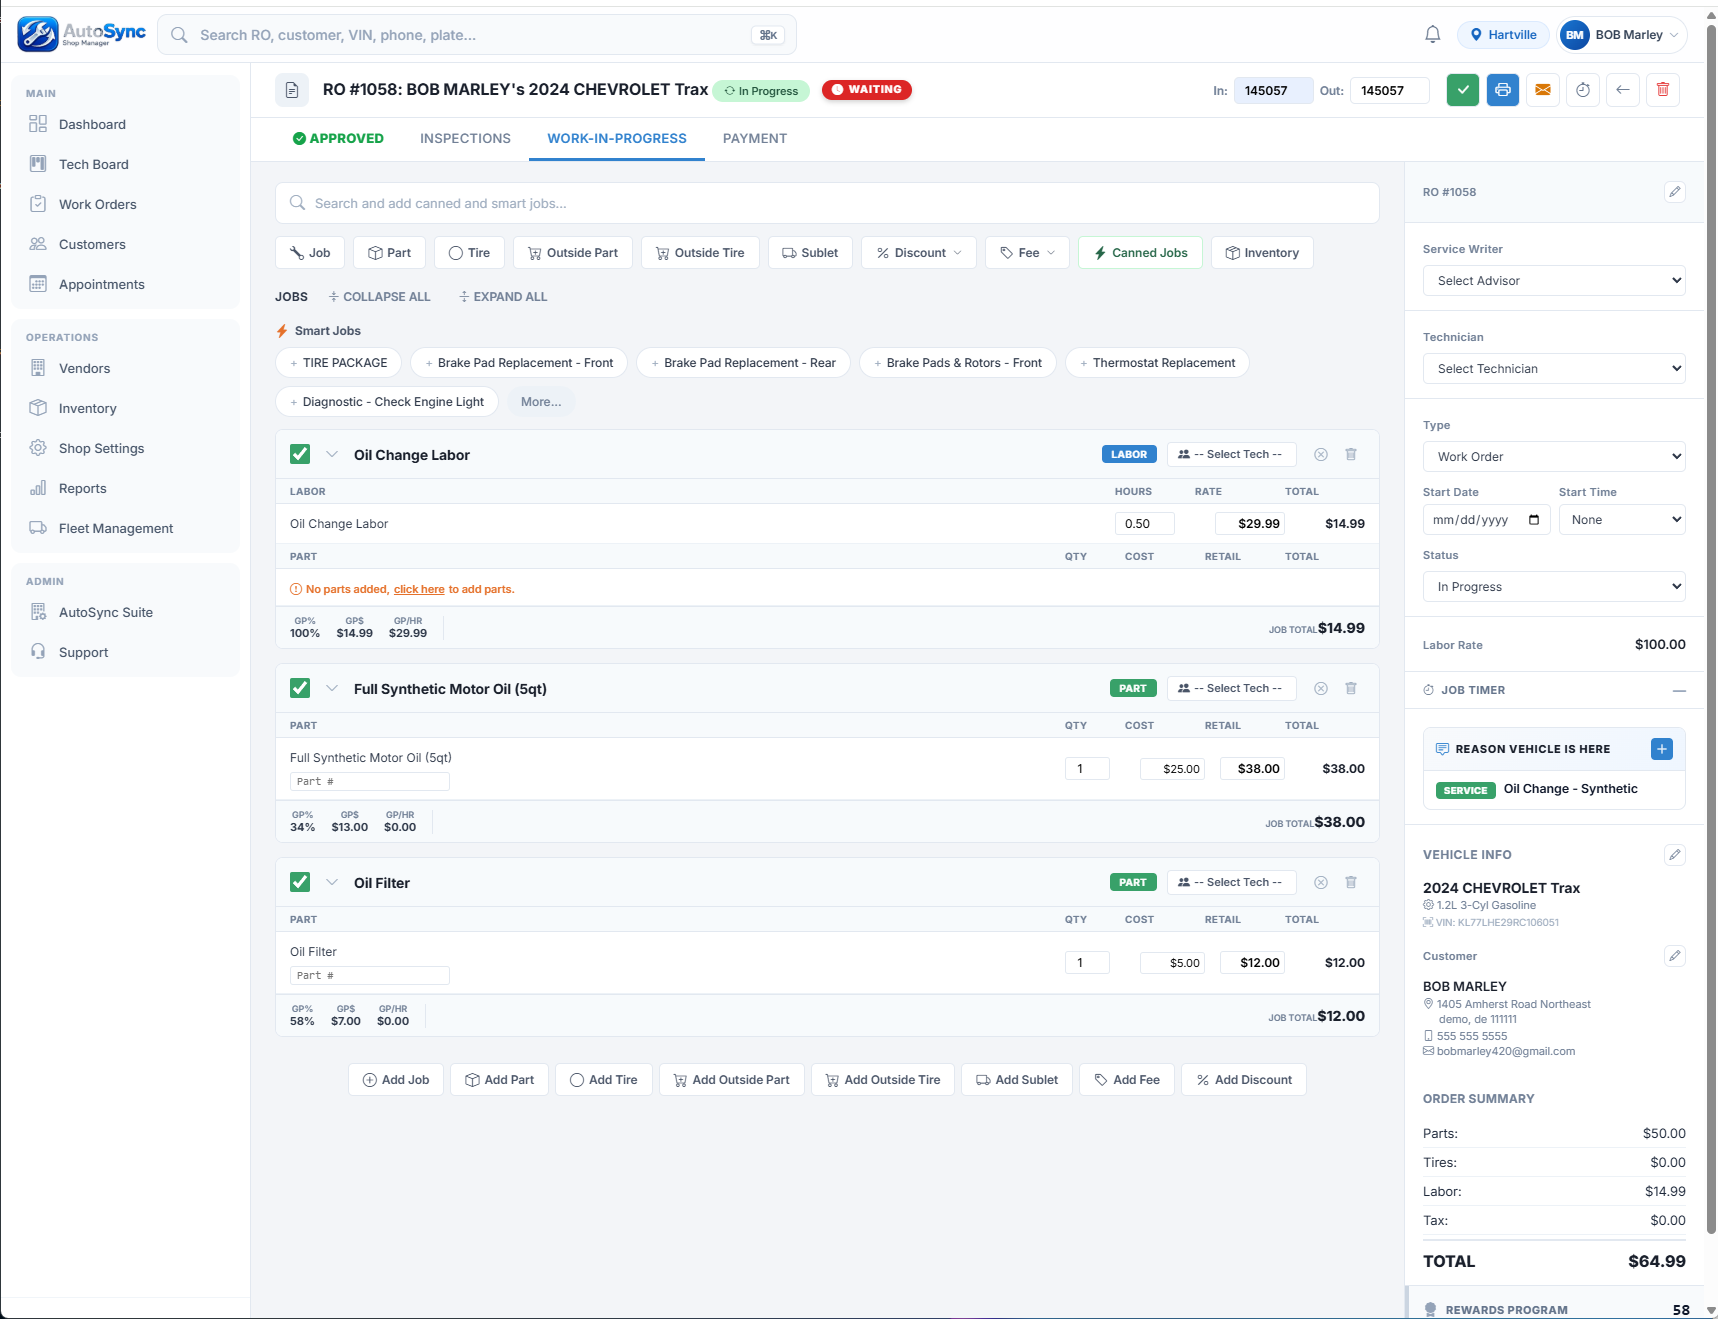Click the Canned Jobs button
The height and width of the screenshot is (1319, 1718).
[1140, 253]
